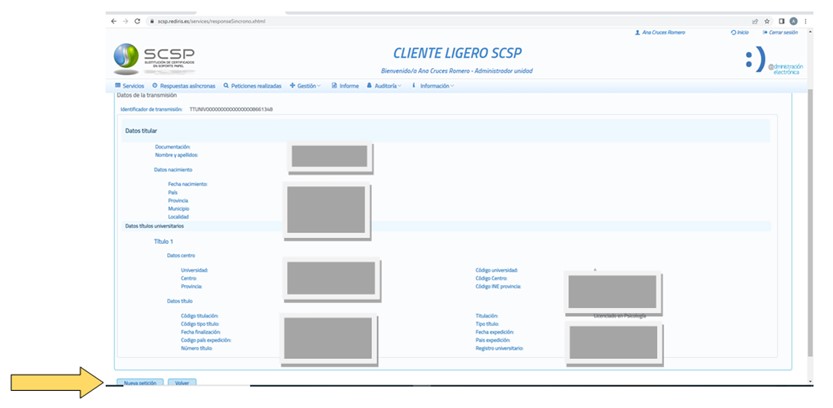
Task: Reload the page with the refresh icon
Action: pyautogui.click(x=136, y=21)
